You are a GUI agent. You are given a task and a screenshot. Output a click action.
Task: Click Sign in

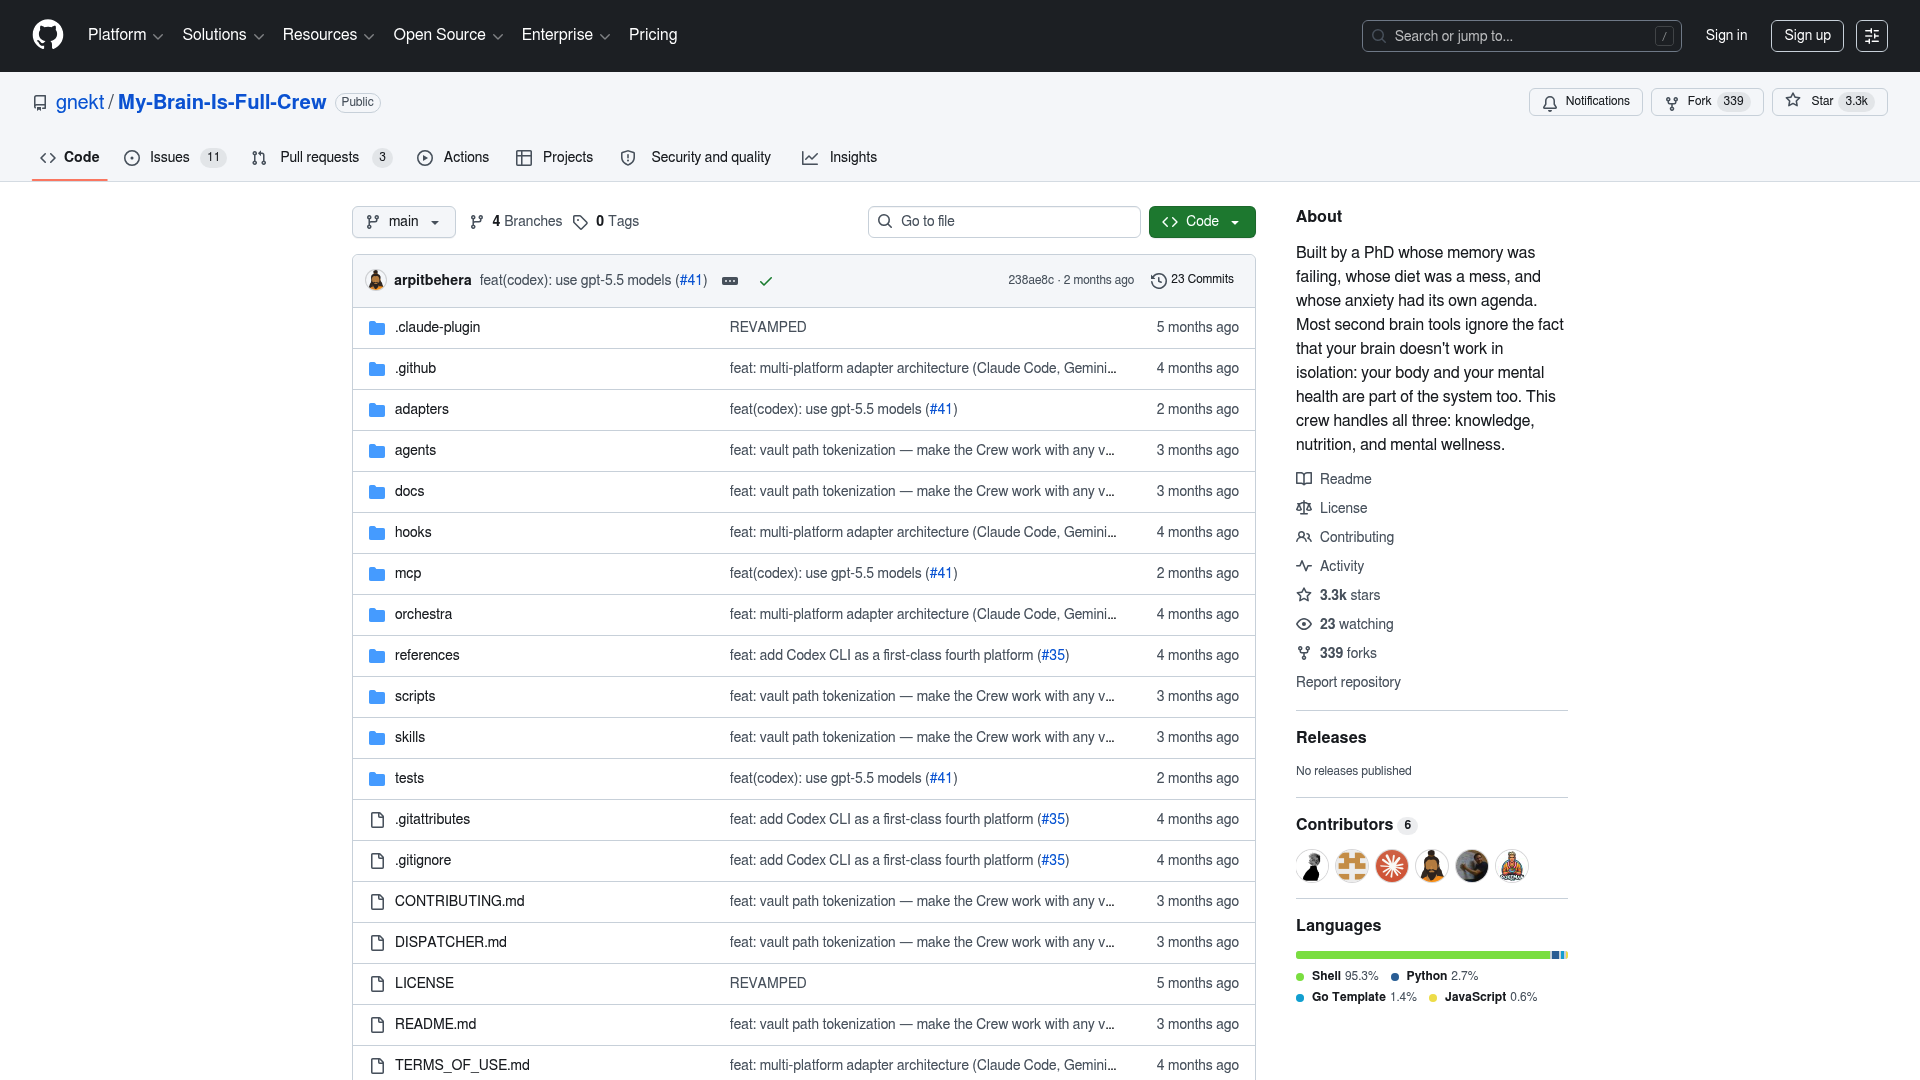(x=1726, y=35)
